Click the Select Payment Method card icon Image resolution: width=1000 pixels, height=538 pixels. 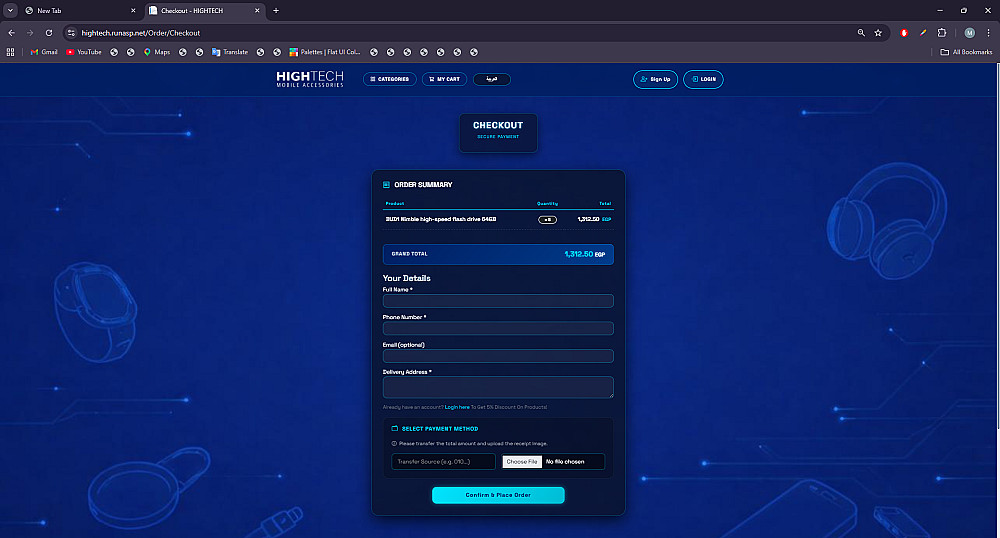click(x=395, y=428)
